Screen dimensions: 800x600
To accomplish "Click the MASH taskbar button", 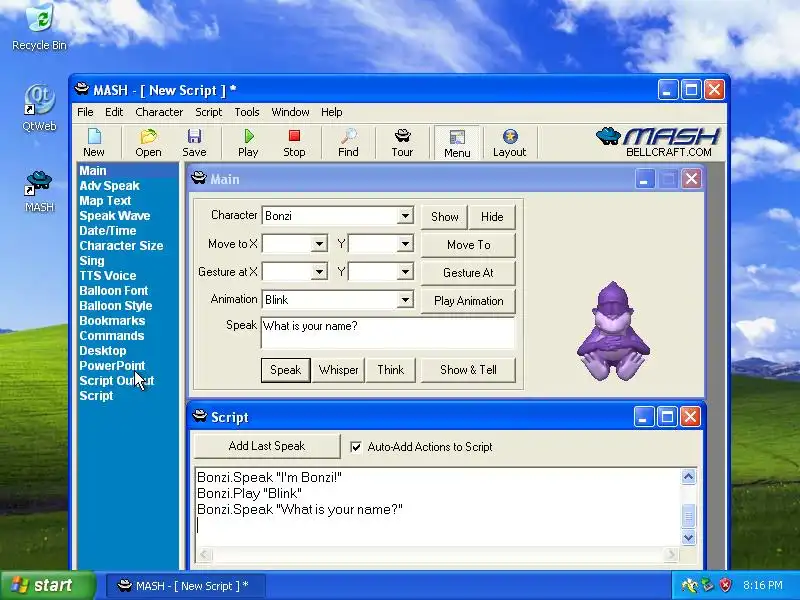I will coord(185,585).
